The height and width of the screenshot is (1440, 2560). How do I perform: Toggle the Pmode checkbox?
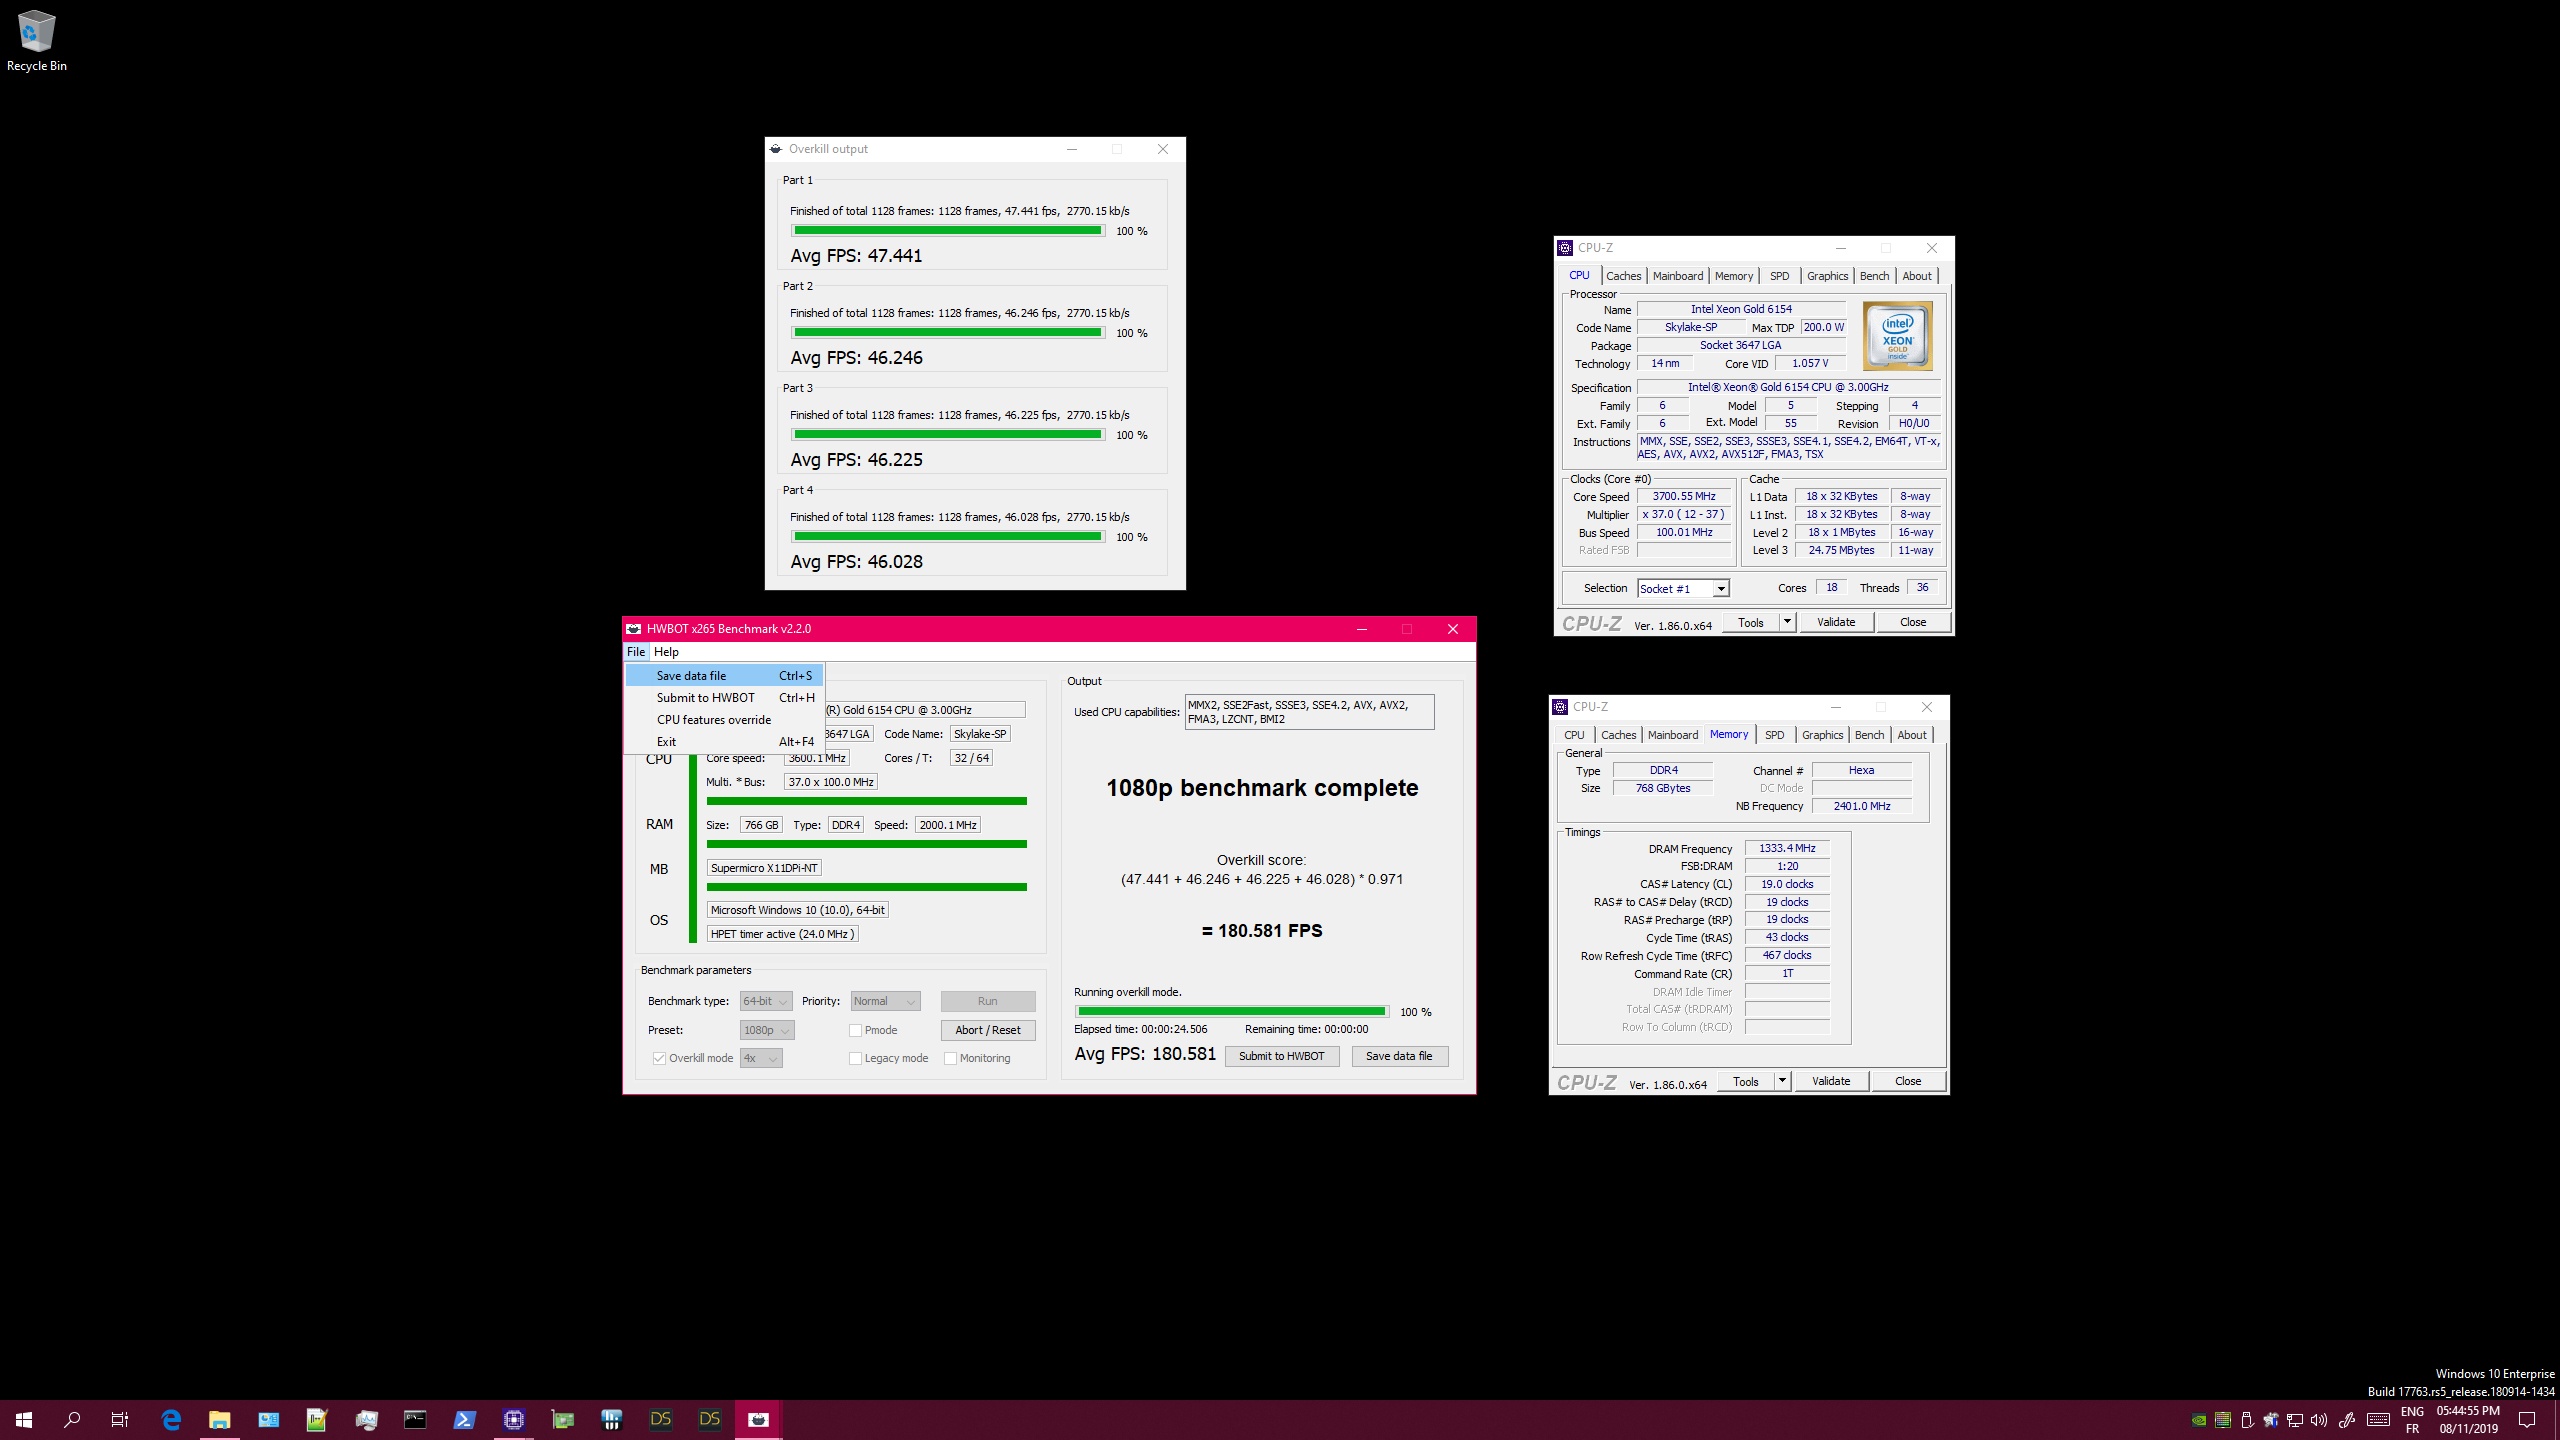pyautogui.click(x=855, y=1030)
